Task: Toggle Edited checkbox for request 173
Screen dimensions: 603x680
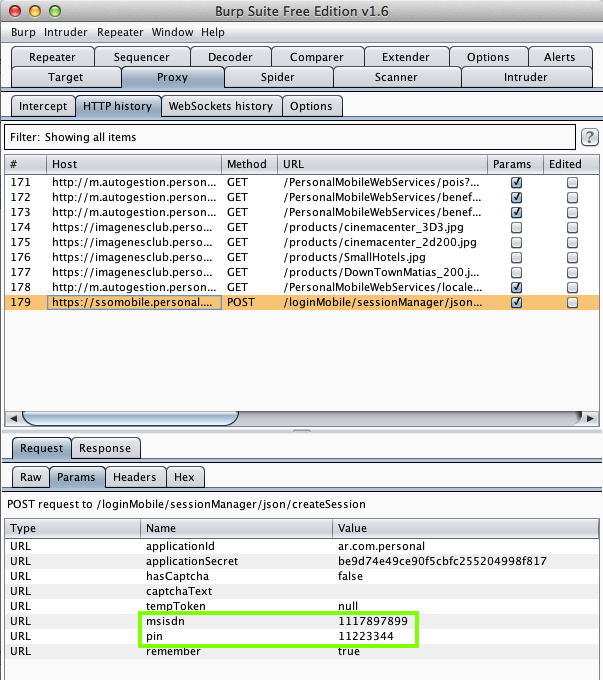Action: pyautogui.click(x=572, y=212)
